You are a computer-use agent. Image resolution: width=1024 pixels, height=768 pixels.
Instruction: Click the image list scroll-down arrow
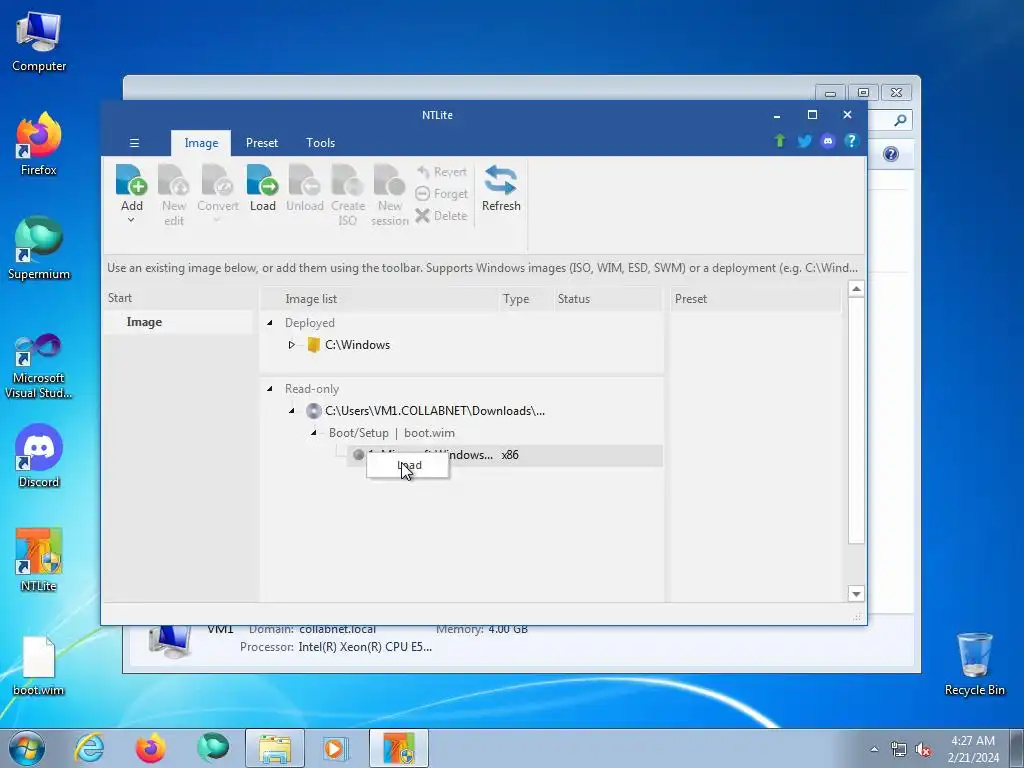856,594
